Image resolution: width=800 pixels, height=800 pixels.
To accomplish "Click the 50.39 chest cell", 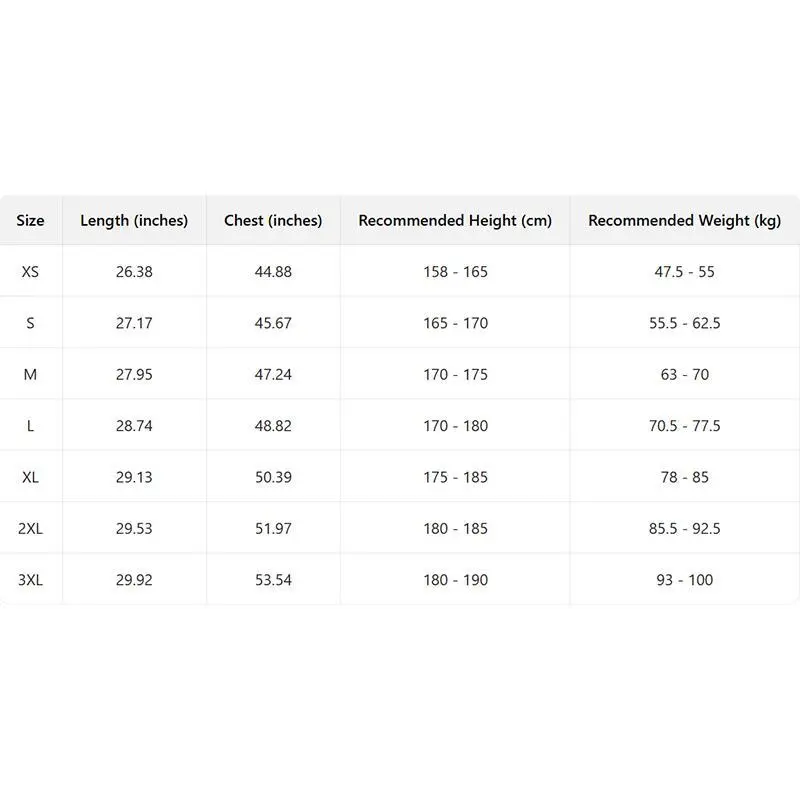I will click(x=273, y=477).
